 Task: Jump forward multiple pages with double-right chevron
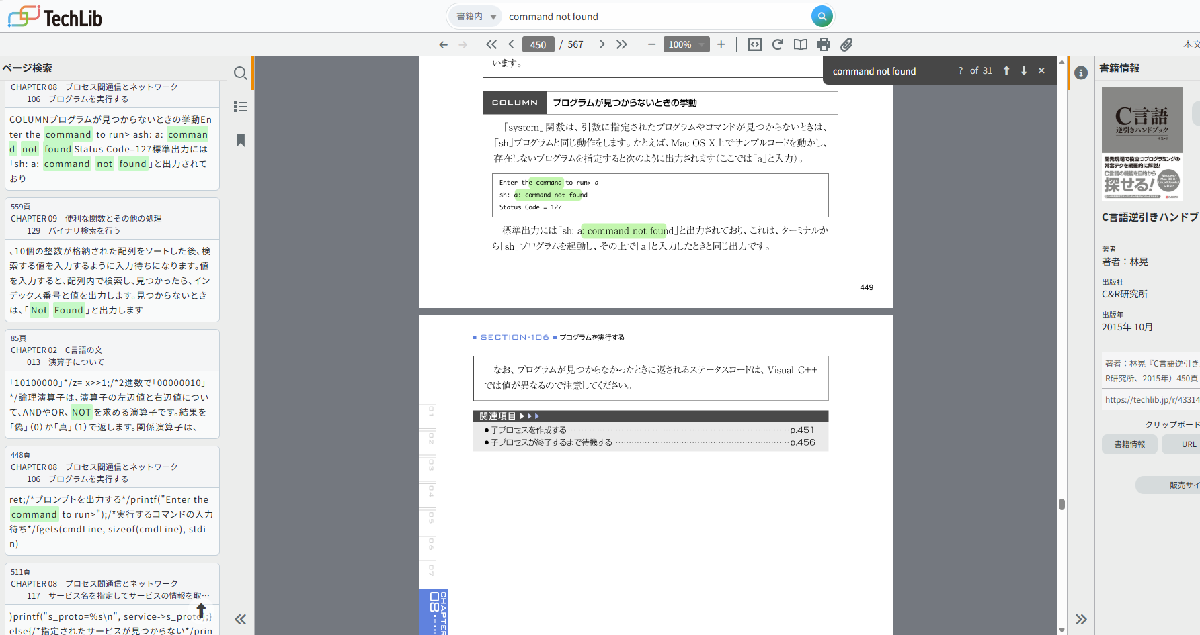[622, 45]
